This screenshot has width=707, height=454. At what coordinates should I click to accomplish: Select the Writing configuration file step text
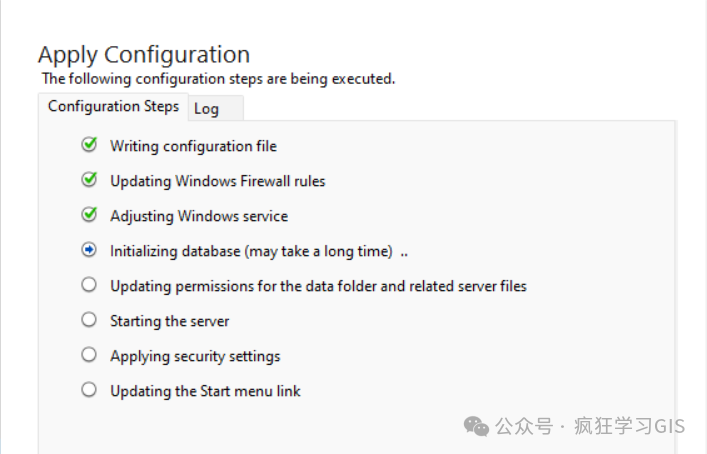point(193,146)
